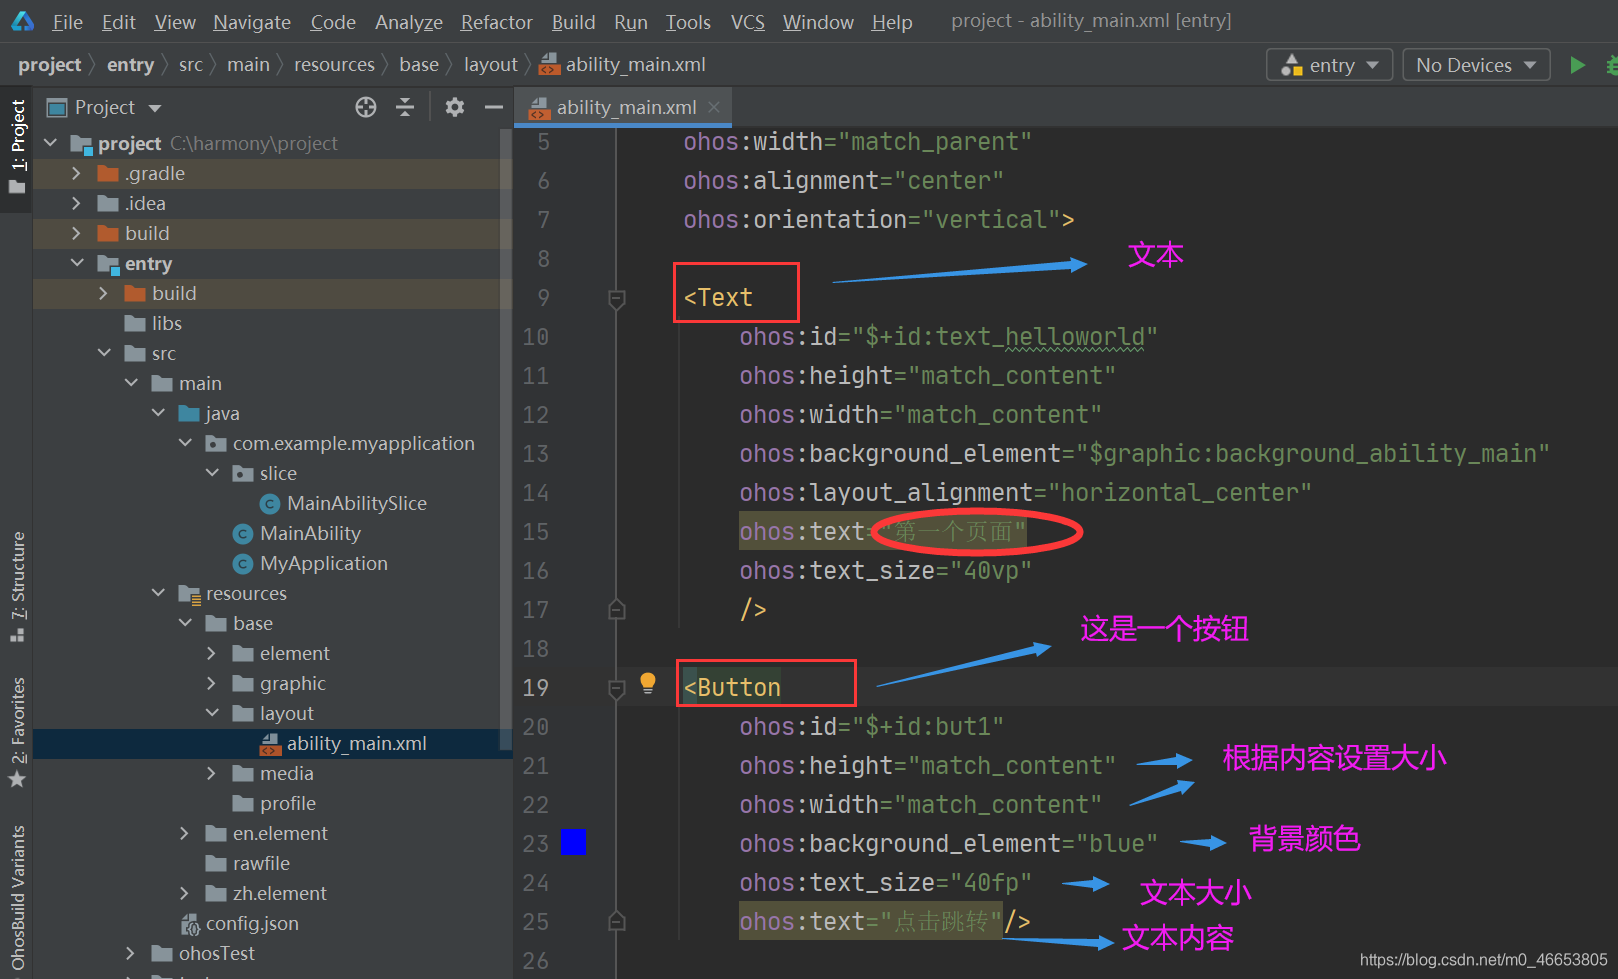Image resolution: width=1618 pixels, height=979 pixels.
Task: Open the Tools menu
Action: (688, 22)
